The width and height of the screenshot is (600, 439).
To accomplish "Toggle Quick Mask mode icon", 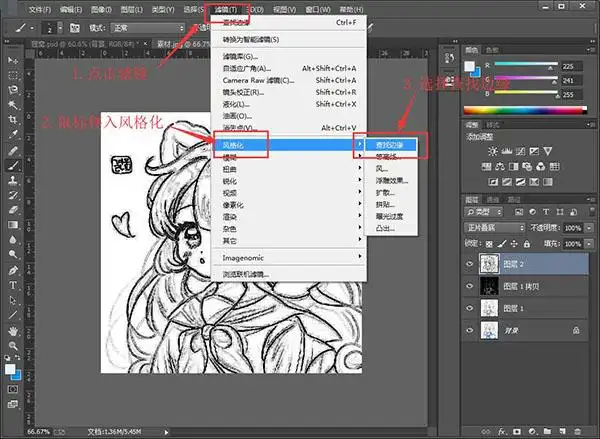I will (x=13, y=389).
